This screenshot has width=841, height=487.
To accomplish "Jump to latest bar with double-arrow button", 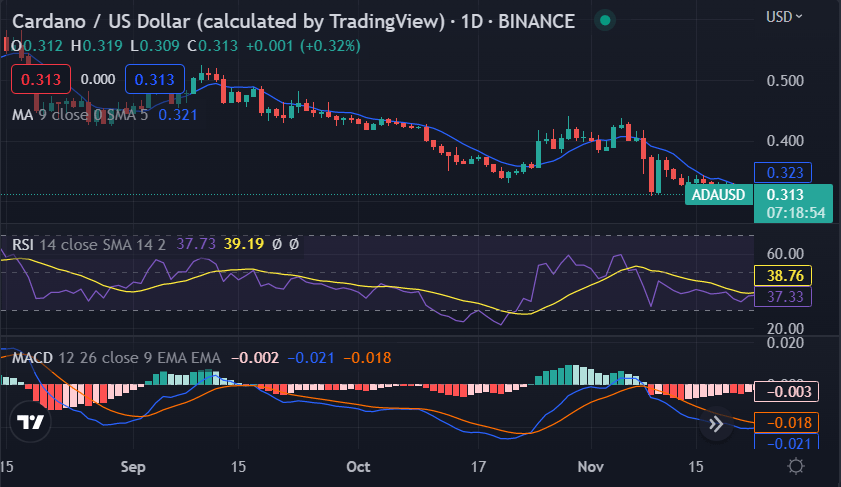I will tap(716, 424).
